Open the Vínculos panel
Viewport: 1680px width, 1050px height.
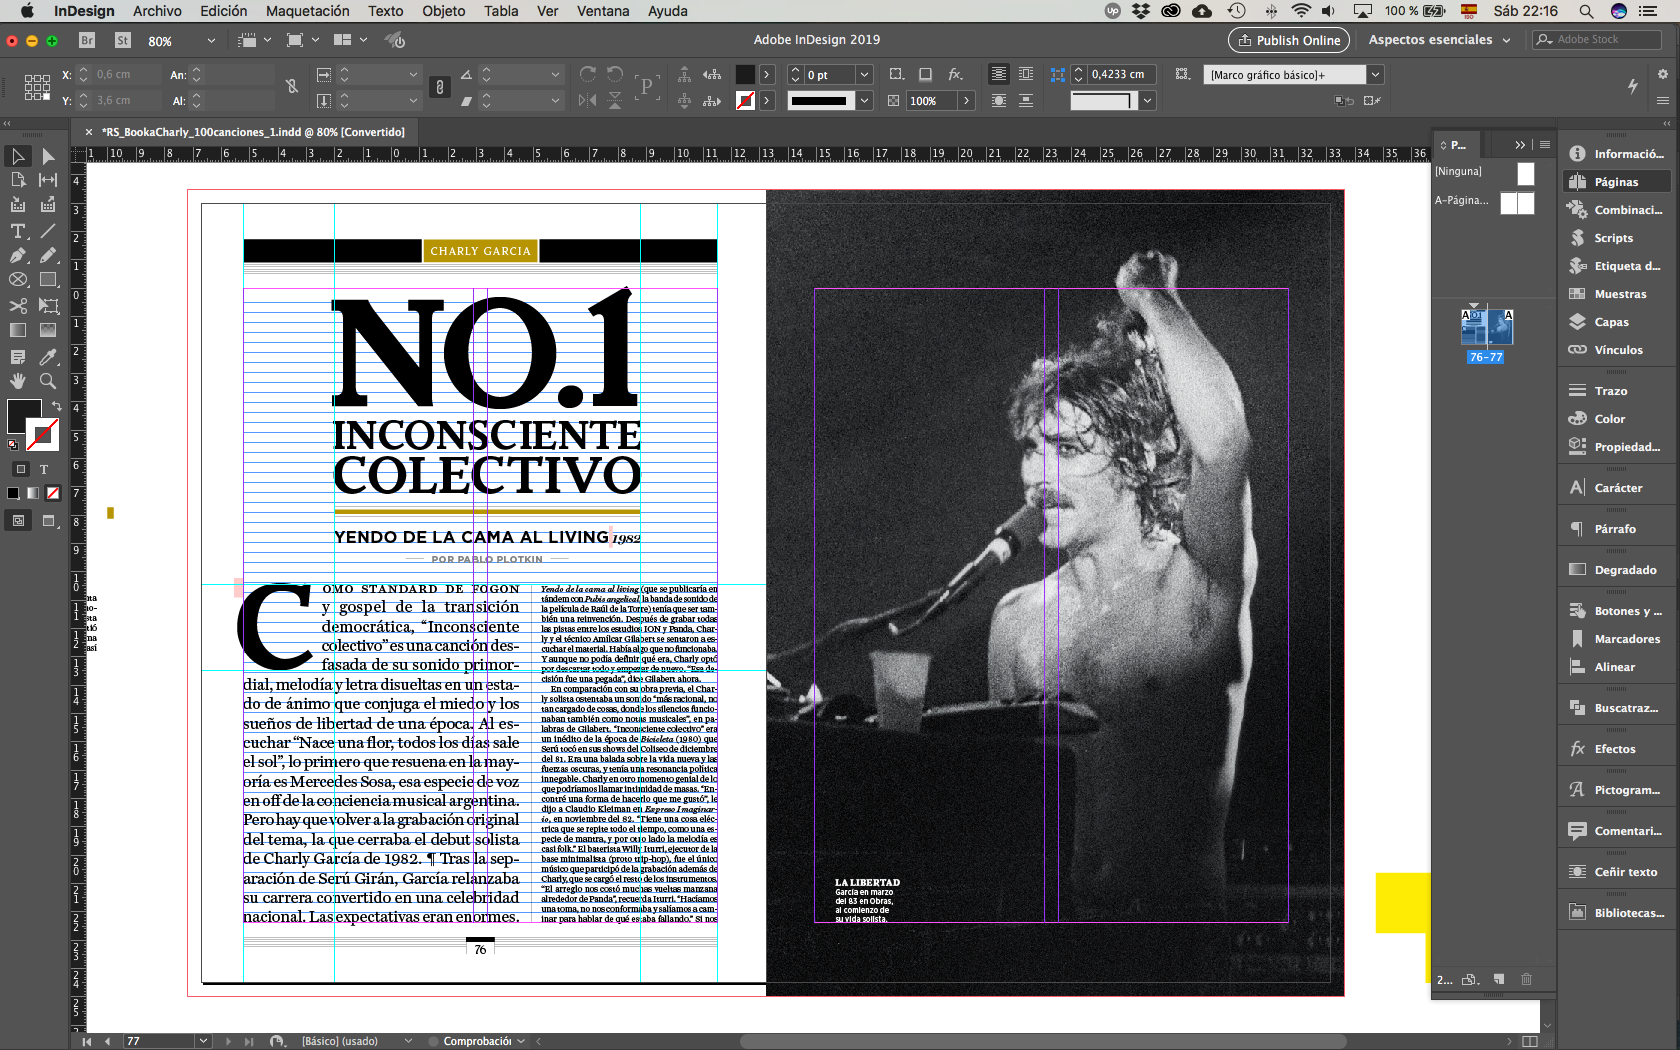point(1618,350)
